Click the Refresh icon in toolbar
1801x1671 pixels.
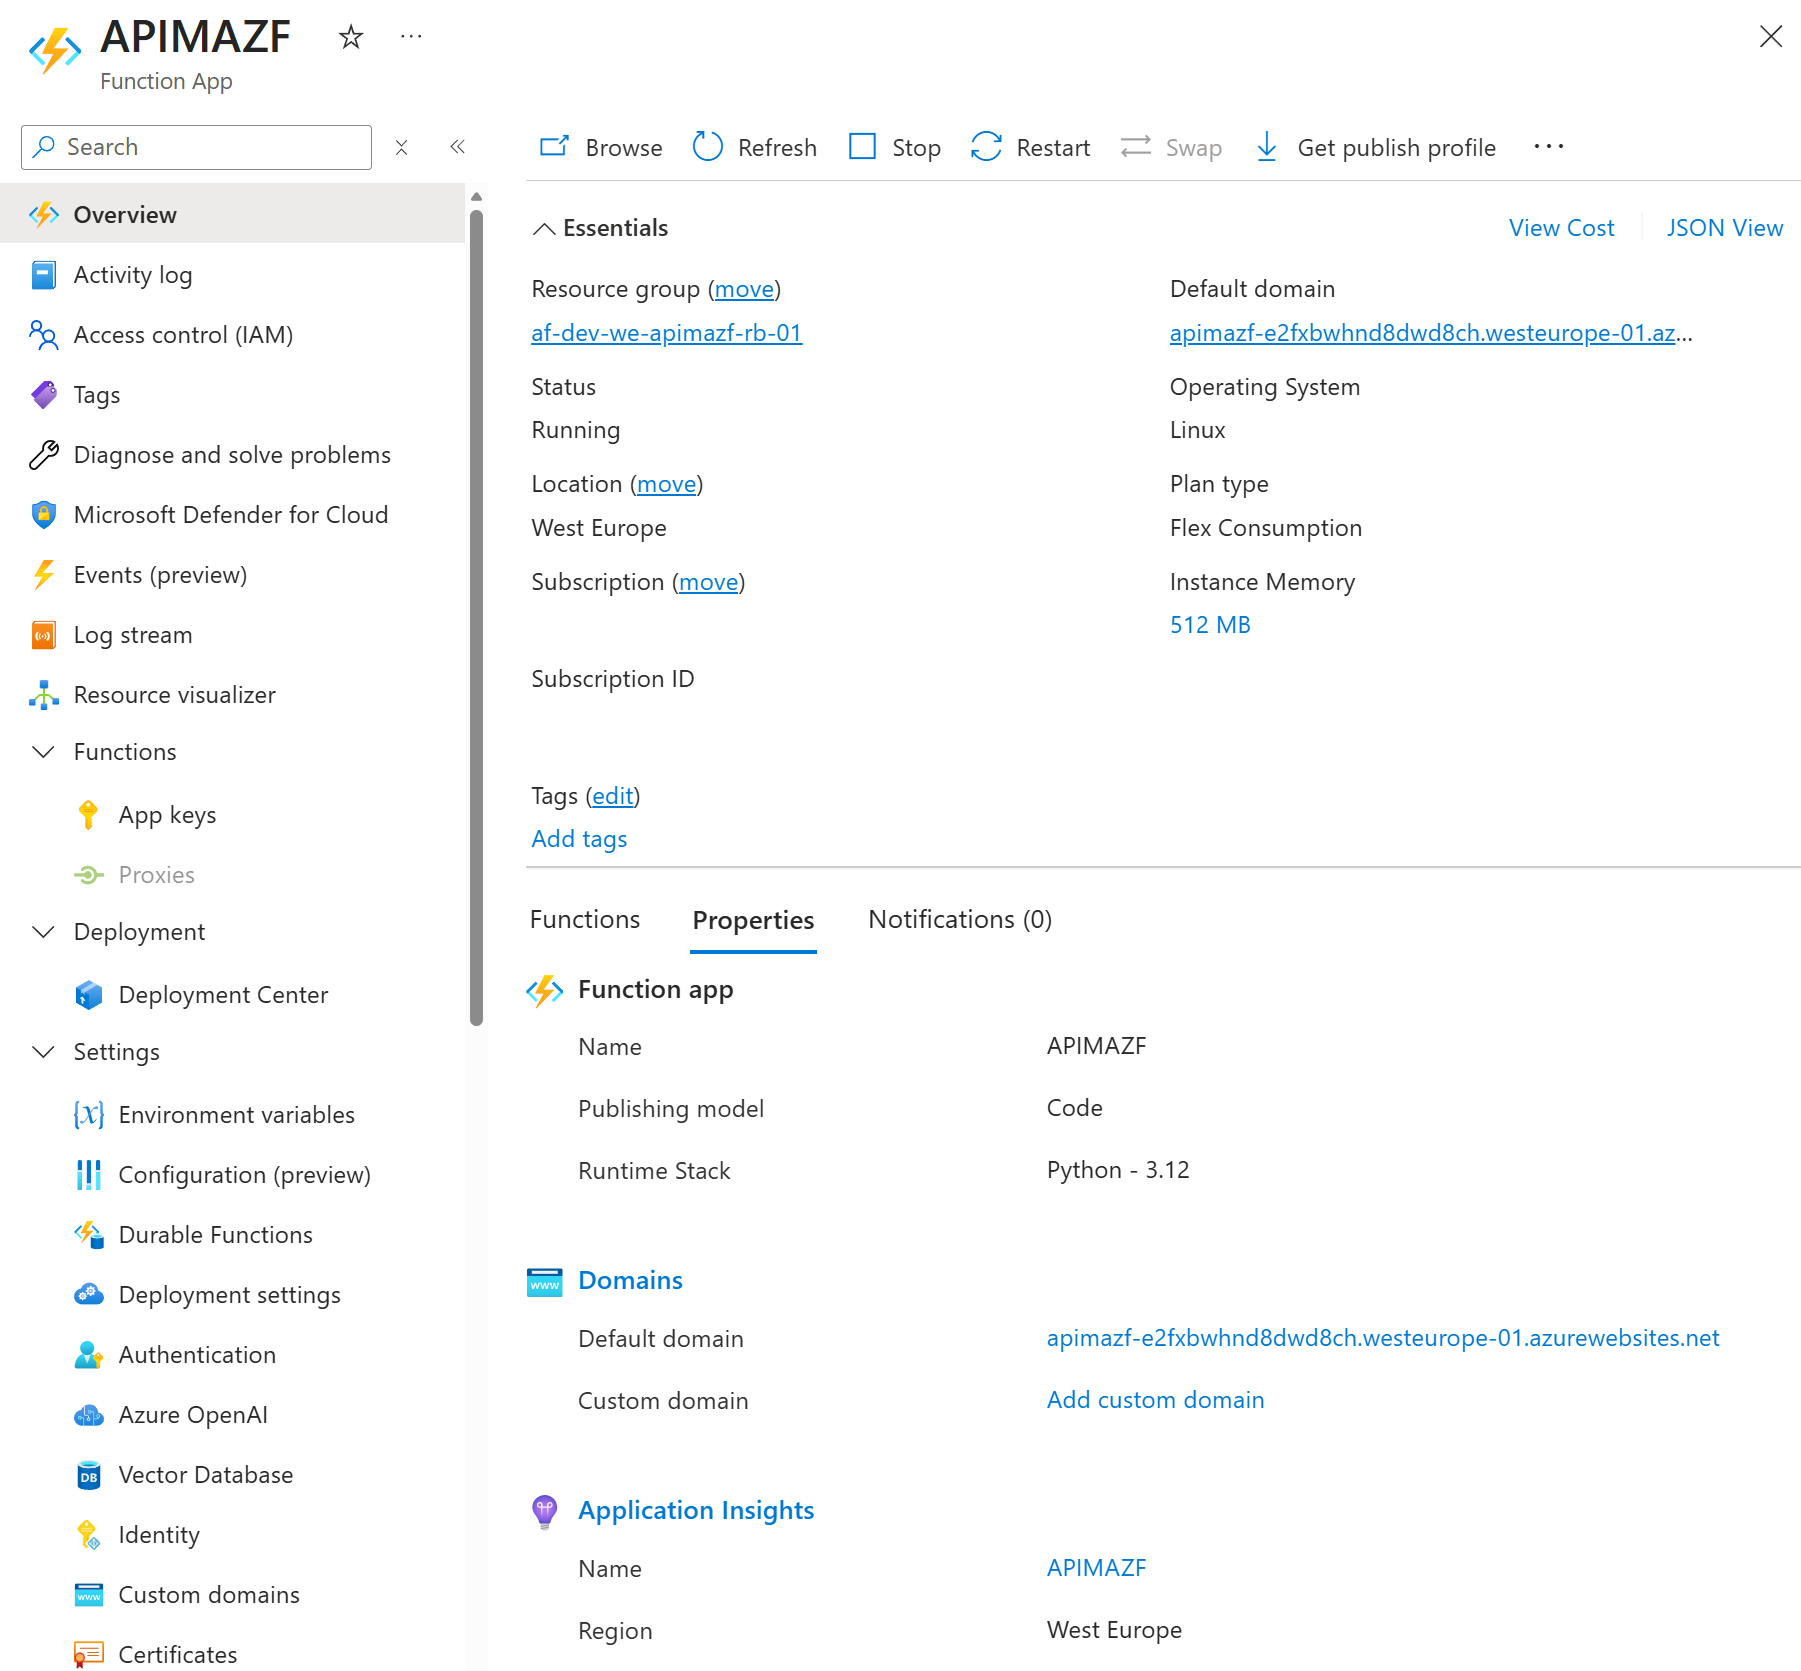pyautogui.click(x=708, y=147)
